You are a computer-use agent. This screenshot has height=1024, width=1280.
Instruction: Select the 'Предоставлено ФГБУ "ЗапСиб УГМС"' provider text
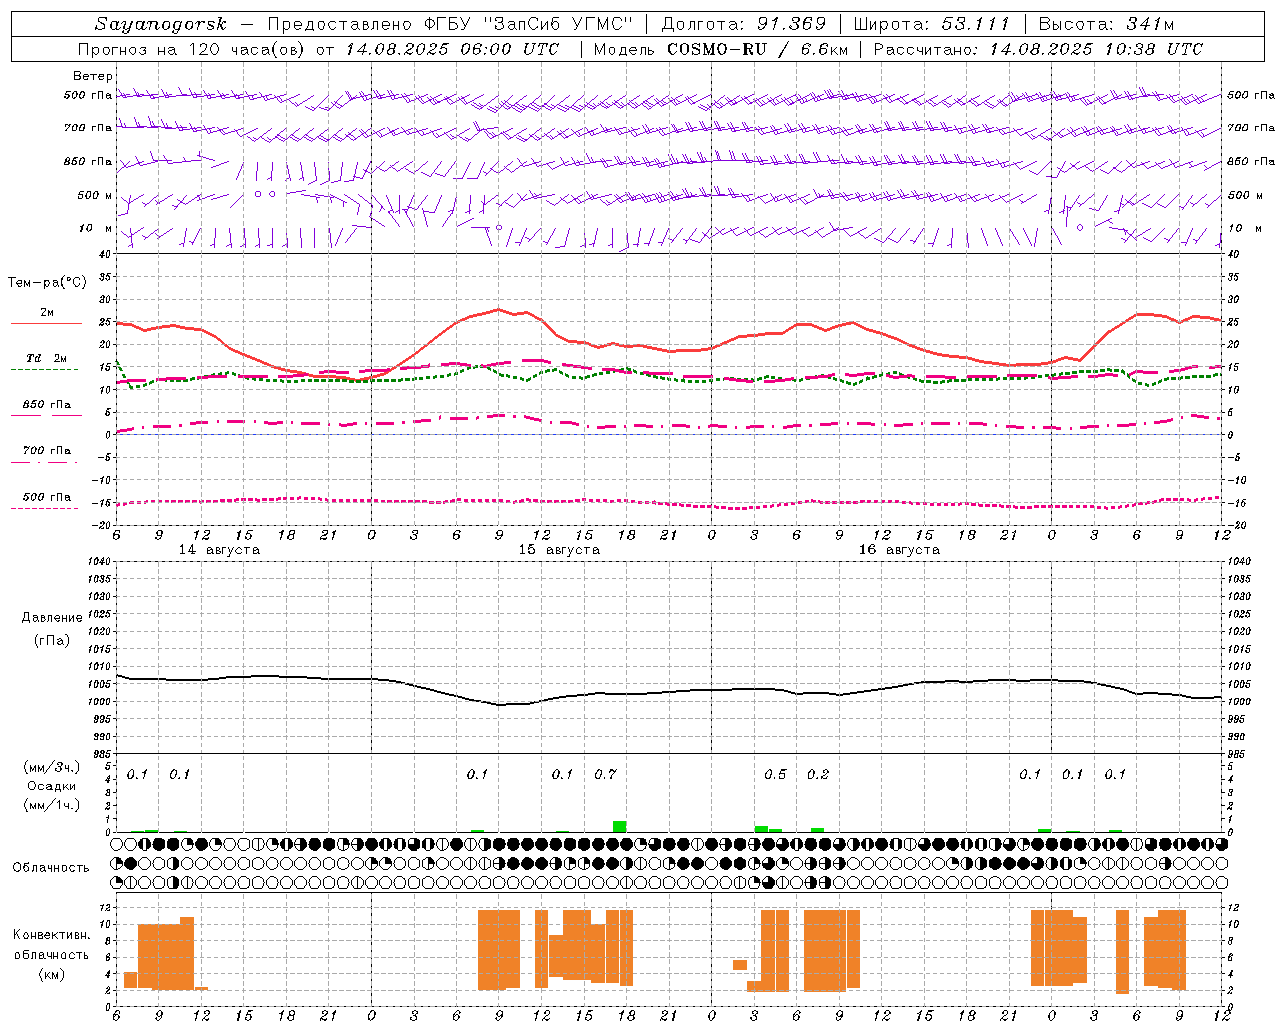click(450, 24)
